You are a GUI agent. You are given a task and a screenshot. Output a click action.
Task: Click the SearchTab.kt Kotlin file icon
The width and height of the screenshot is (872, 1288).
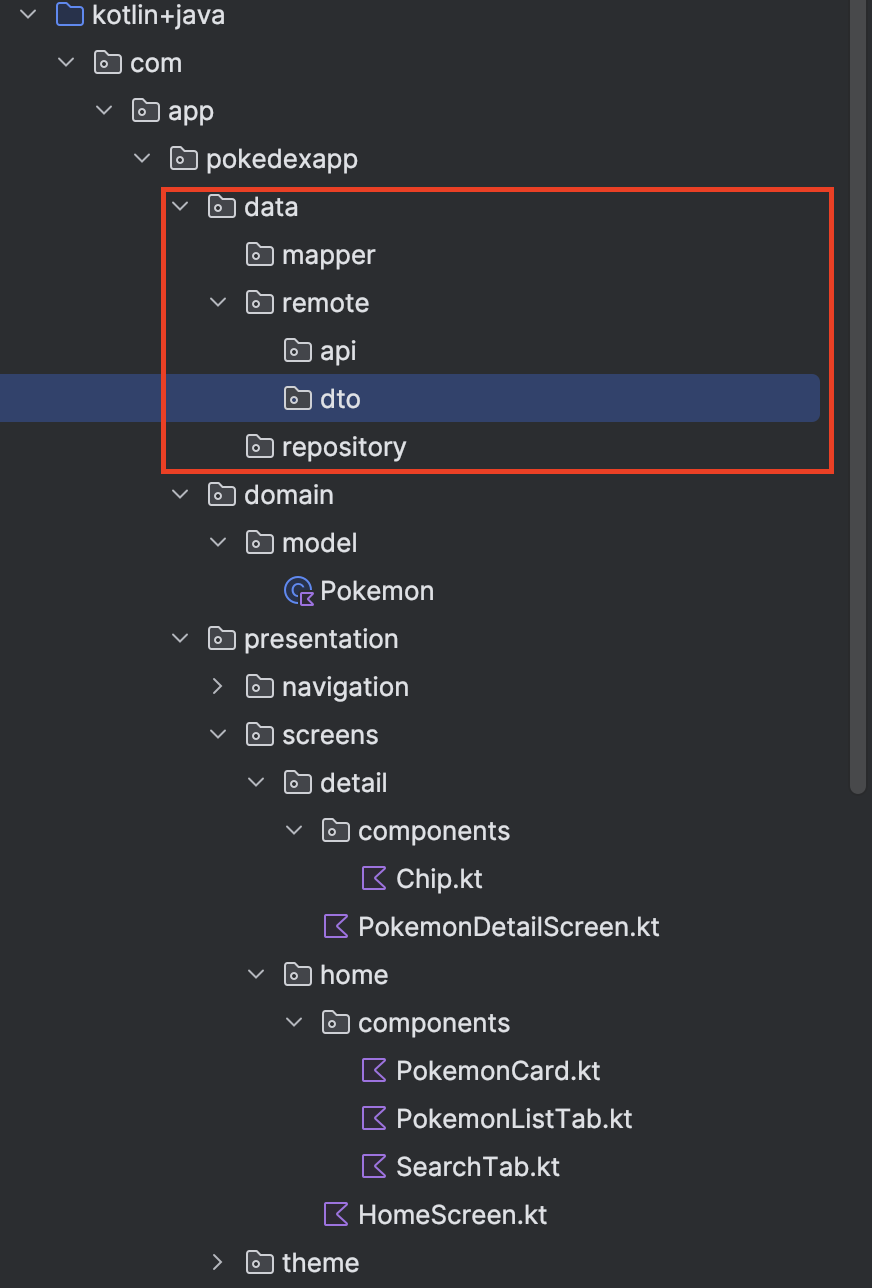374,1167
